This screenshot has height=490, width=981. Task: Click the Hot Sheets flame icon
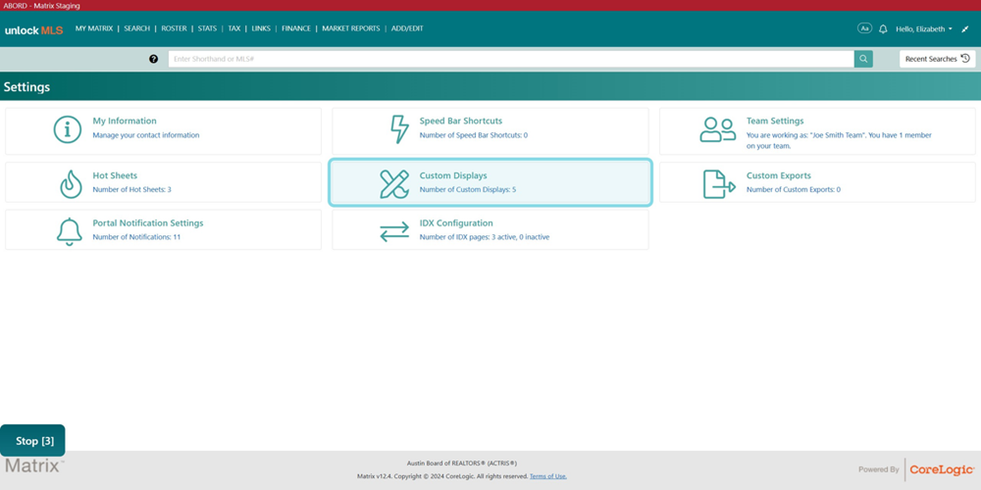point(71,184)
